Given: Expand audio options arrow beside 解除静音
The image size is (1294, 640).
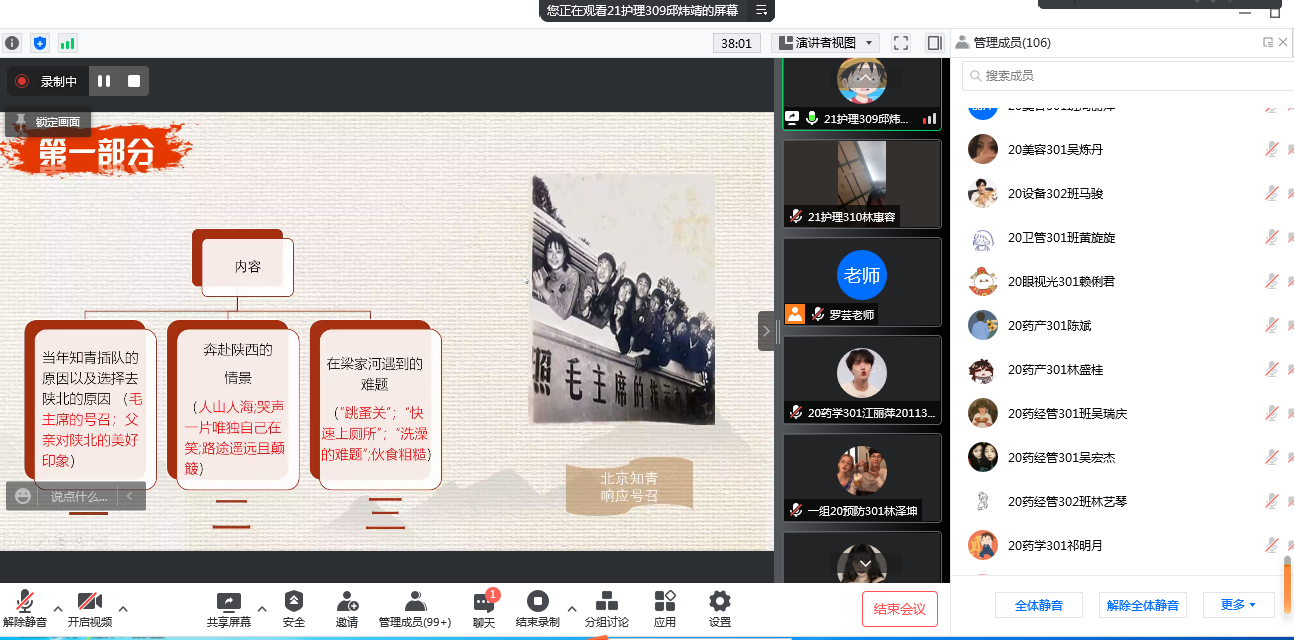Looking at the screenshot, I should pos(57,608).
